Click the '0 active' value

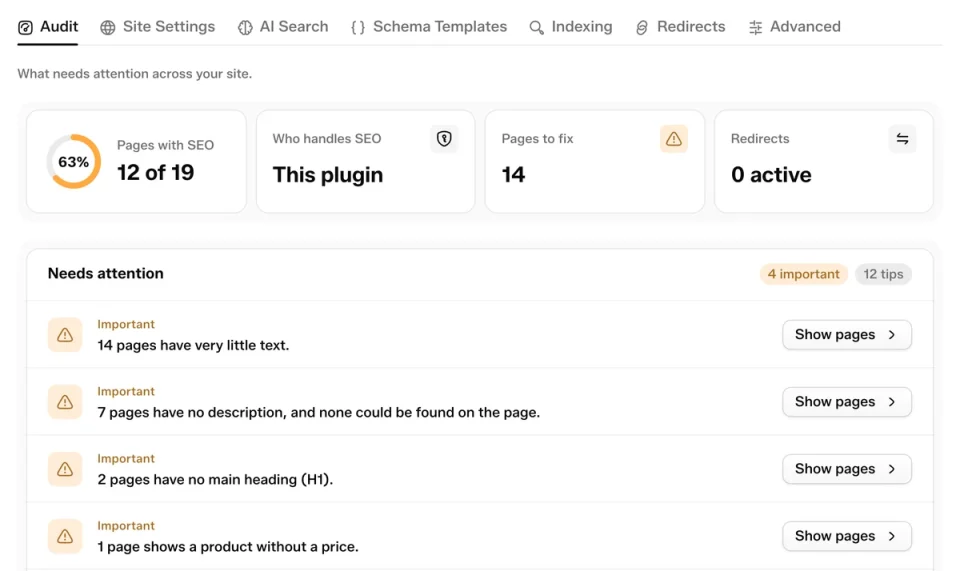[771, 175]
